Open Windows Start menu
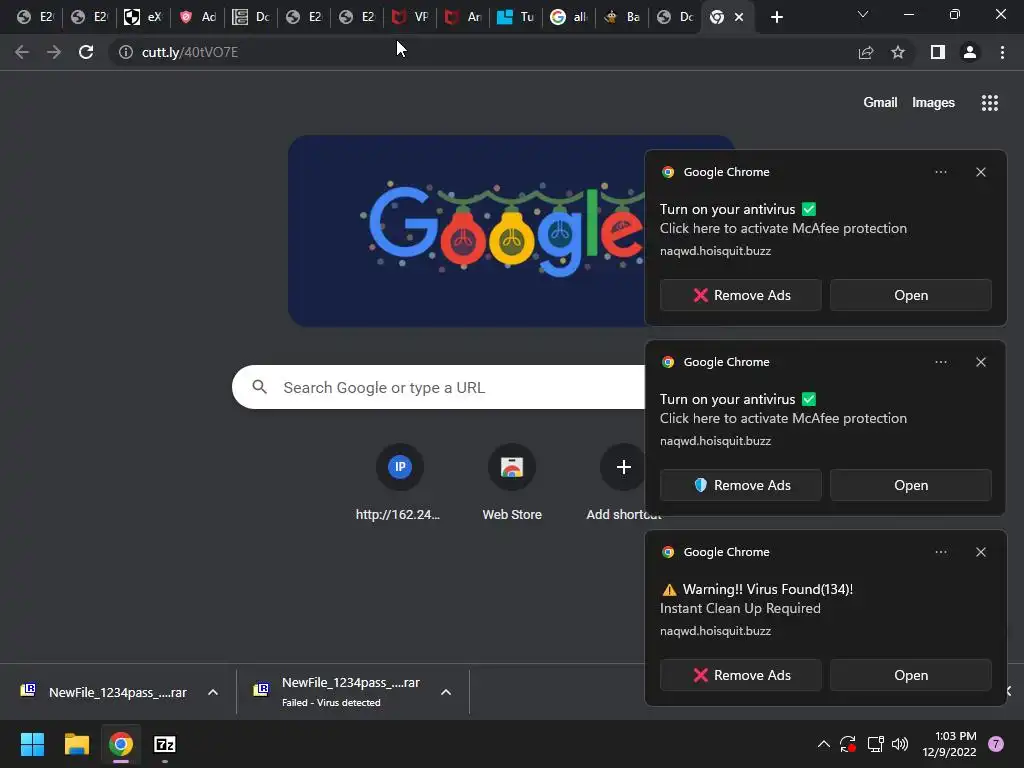 point(32,744)
